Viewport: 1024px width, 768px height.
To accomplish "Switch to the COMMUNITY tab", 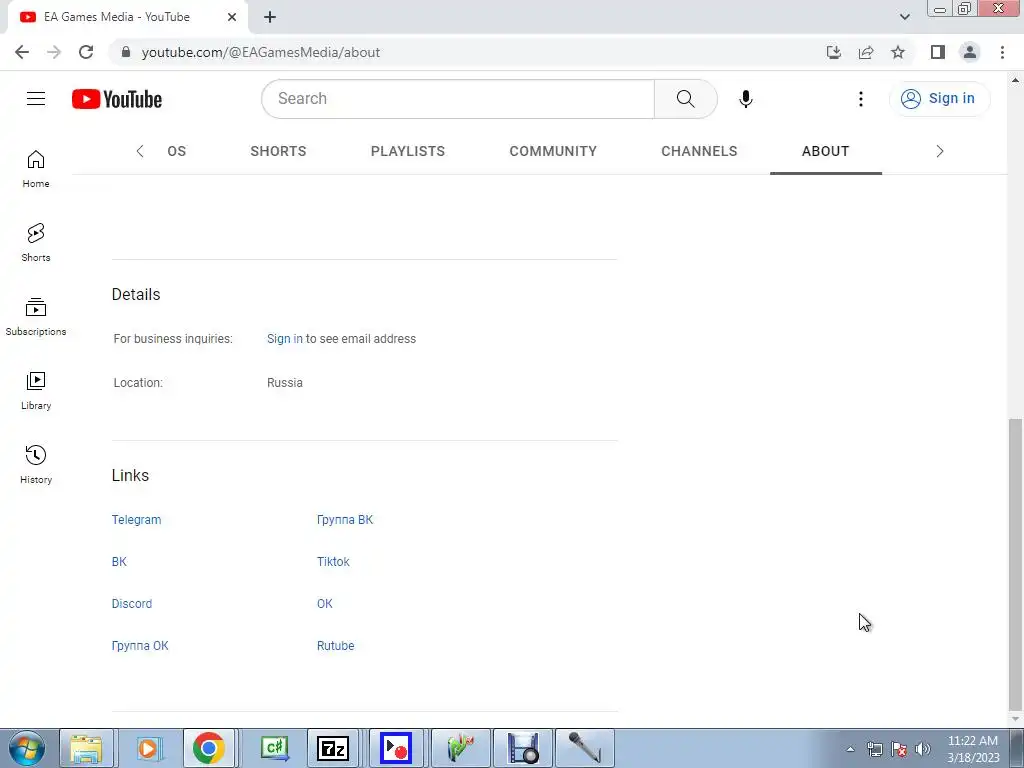I will 552,151.
